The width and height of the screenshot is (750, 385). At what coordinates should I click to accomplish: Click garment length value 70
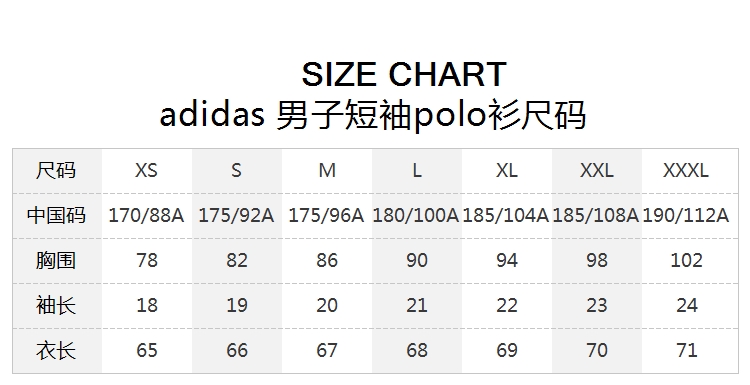click(597, 351)
